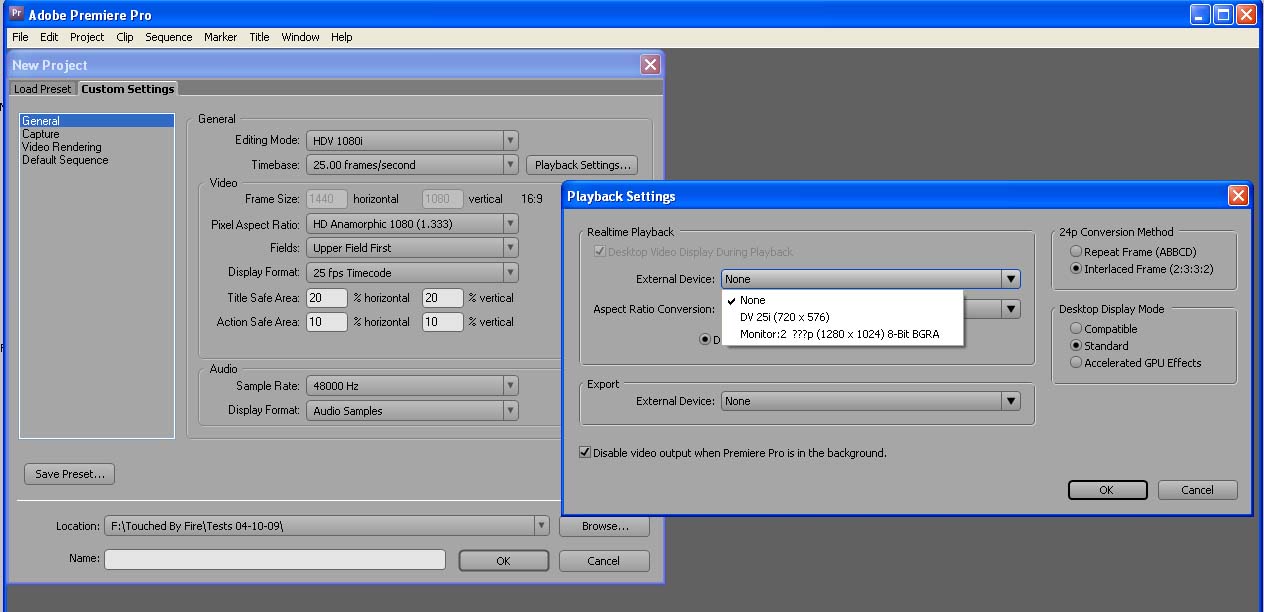Click the Frame Size vertical field

click(442, 199)
